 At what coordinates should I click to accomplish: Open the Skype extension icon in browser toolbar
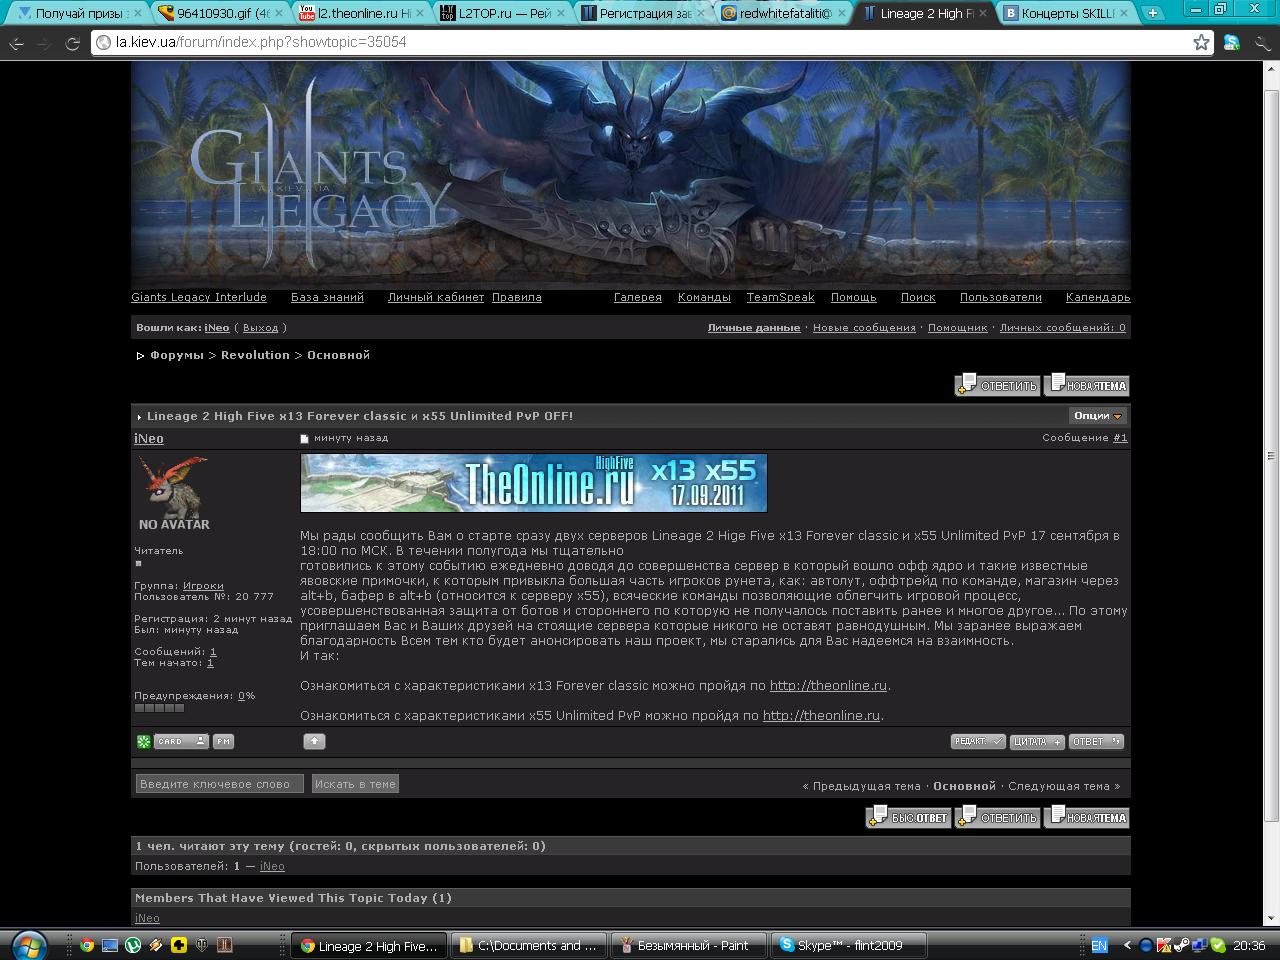(x=1232, y=42)
